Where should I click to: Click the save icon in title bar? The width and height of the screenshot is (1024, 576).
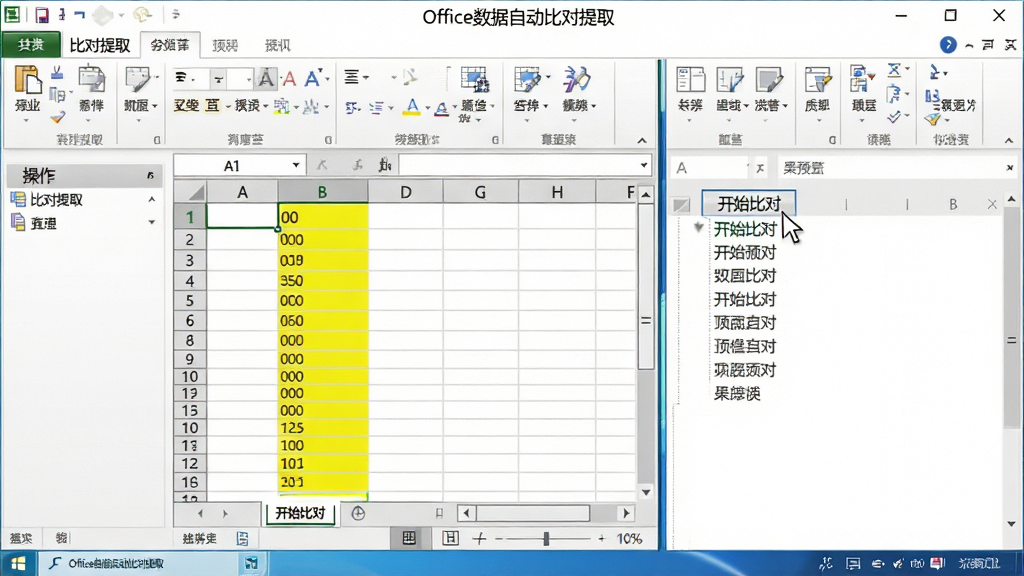[42, 15]
